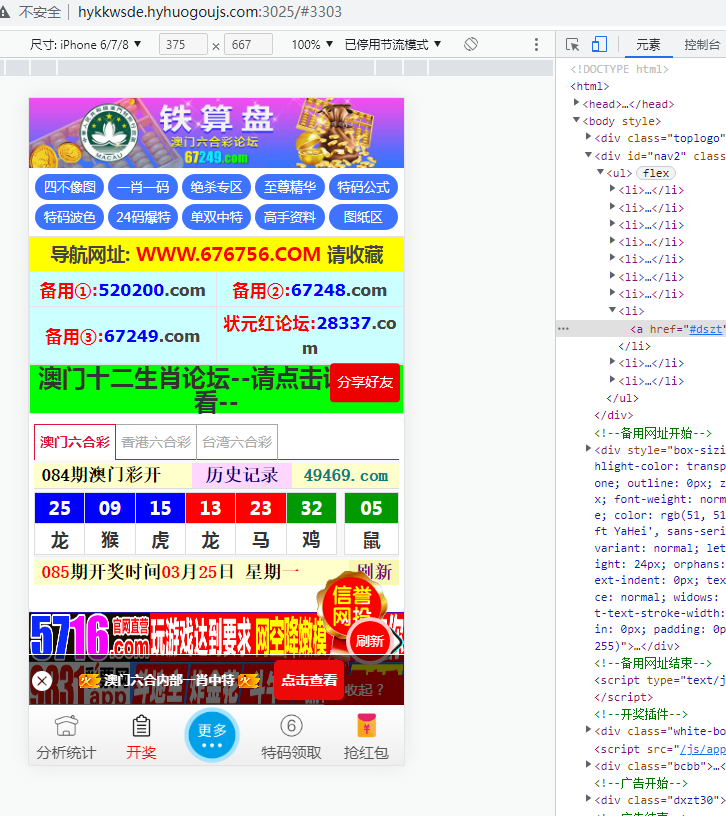726x816 pixels.
Task: Click the 单双中特 nav button
Action: click(216, 217)
